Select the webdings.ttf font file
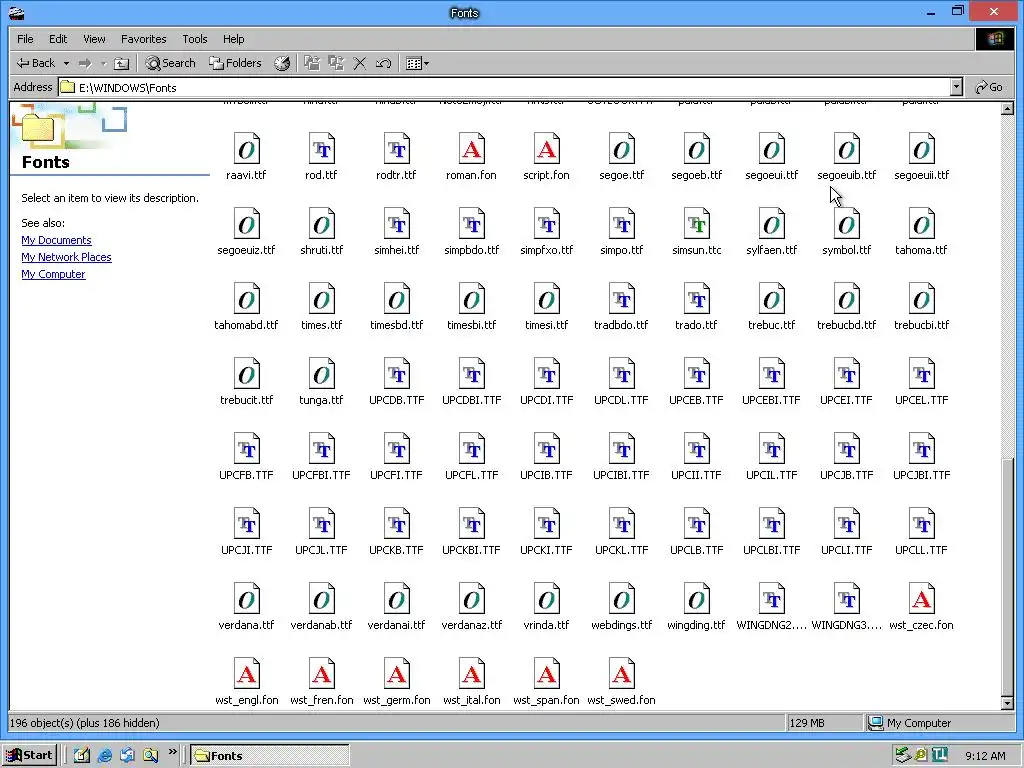This screenshot has width=1024, height=768. pos(622,607)
